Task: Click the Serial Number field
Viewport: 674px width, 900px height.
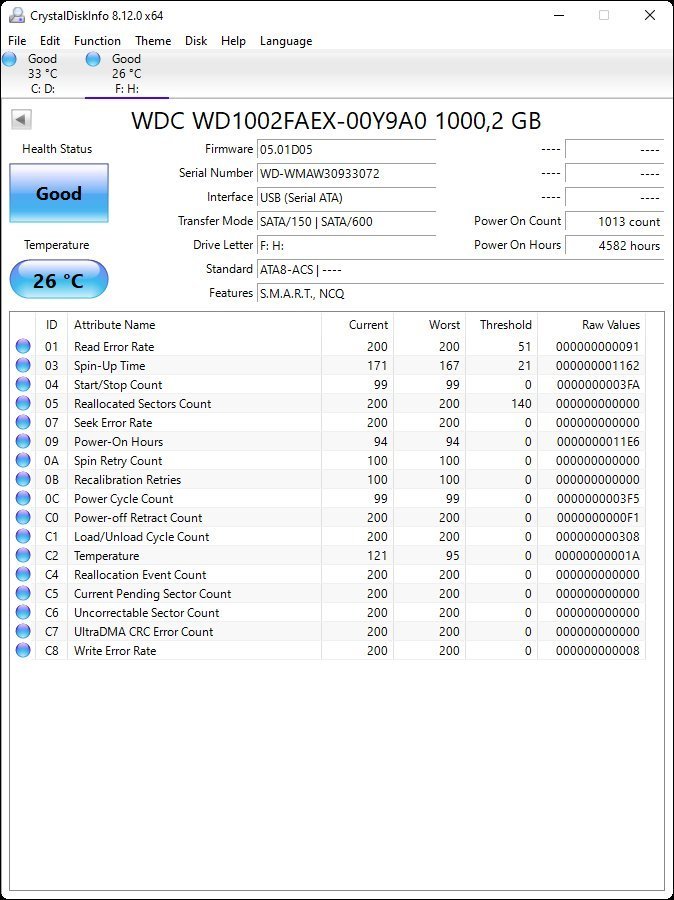Action: point(346,174)
